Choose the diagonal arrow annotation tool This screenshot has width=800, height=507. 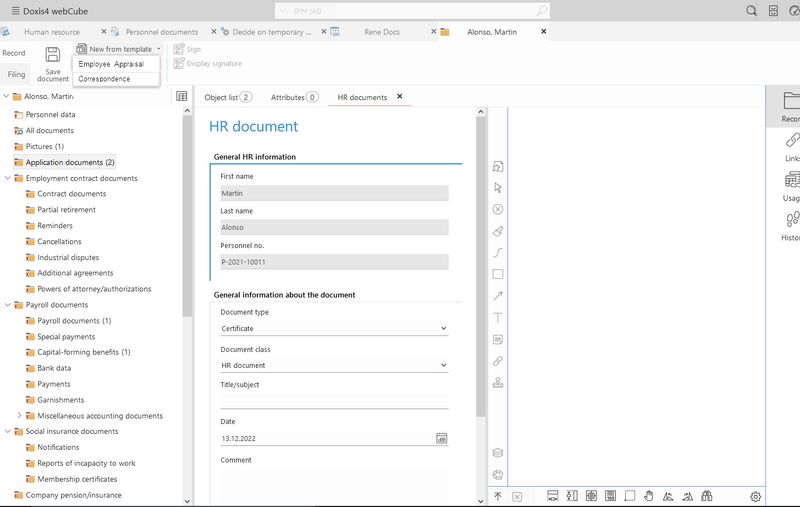click(x=498, y=296)
